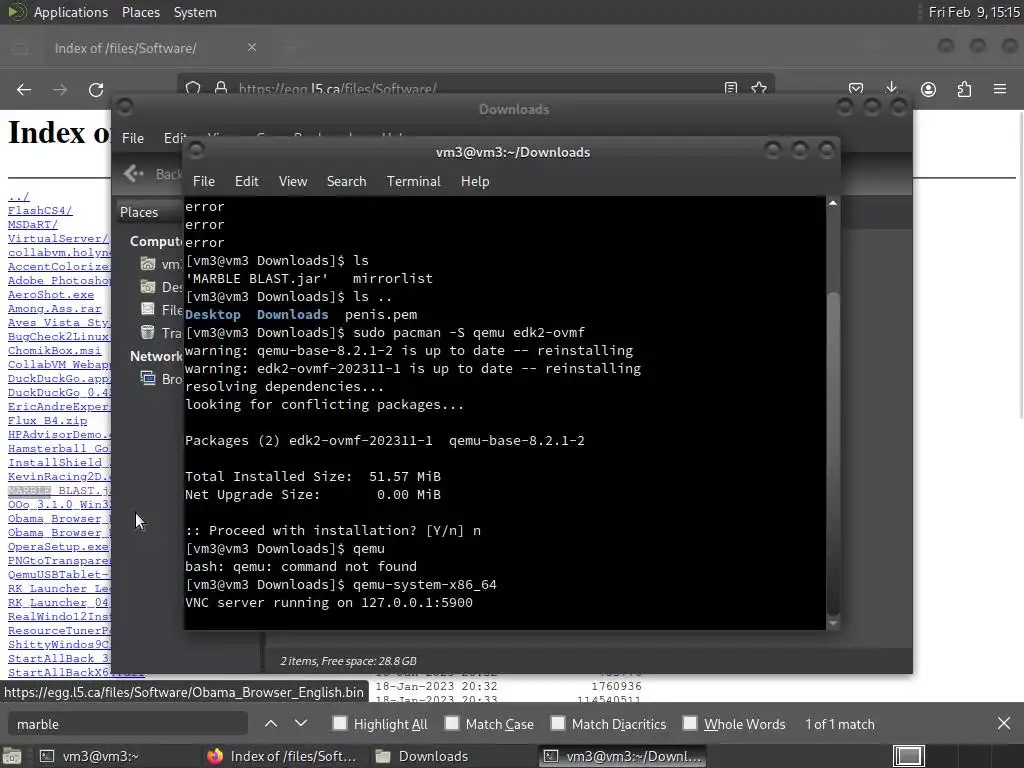
Task: Enable Whole Words checkbox
Action: click(690, 723)
